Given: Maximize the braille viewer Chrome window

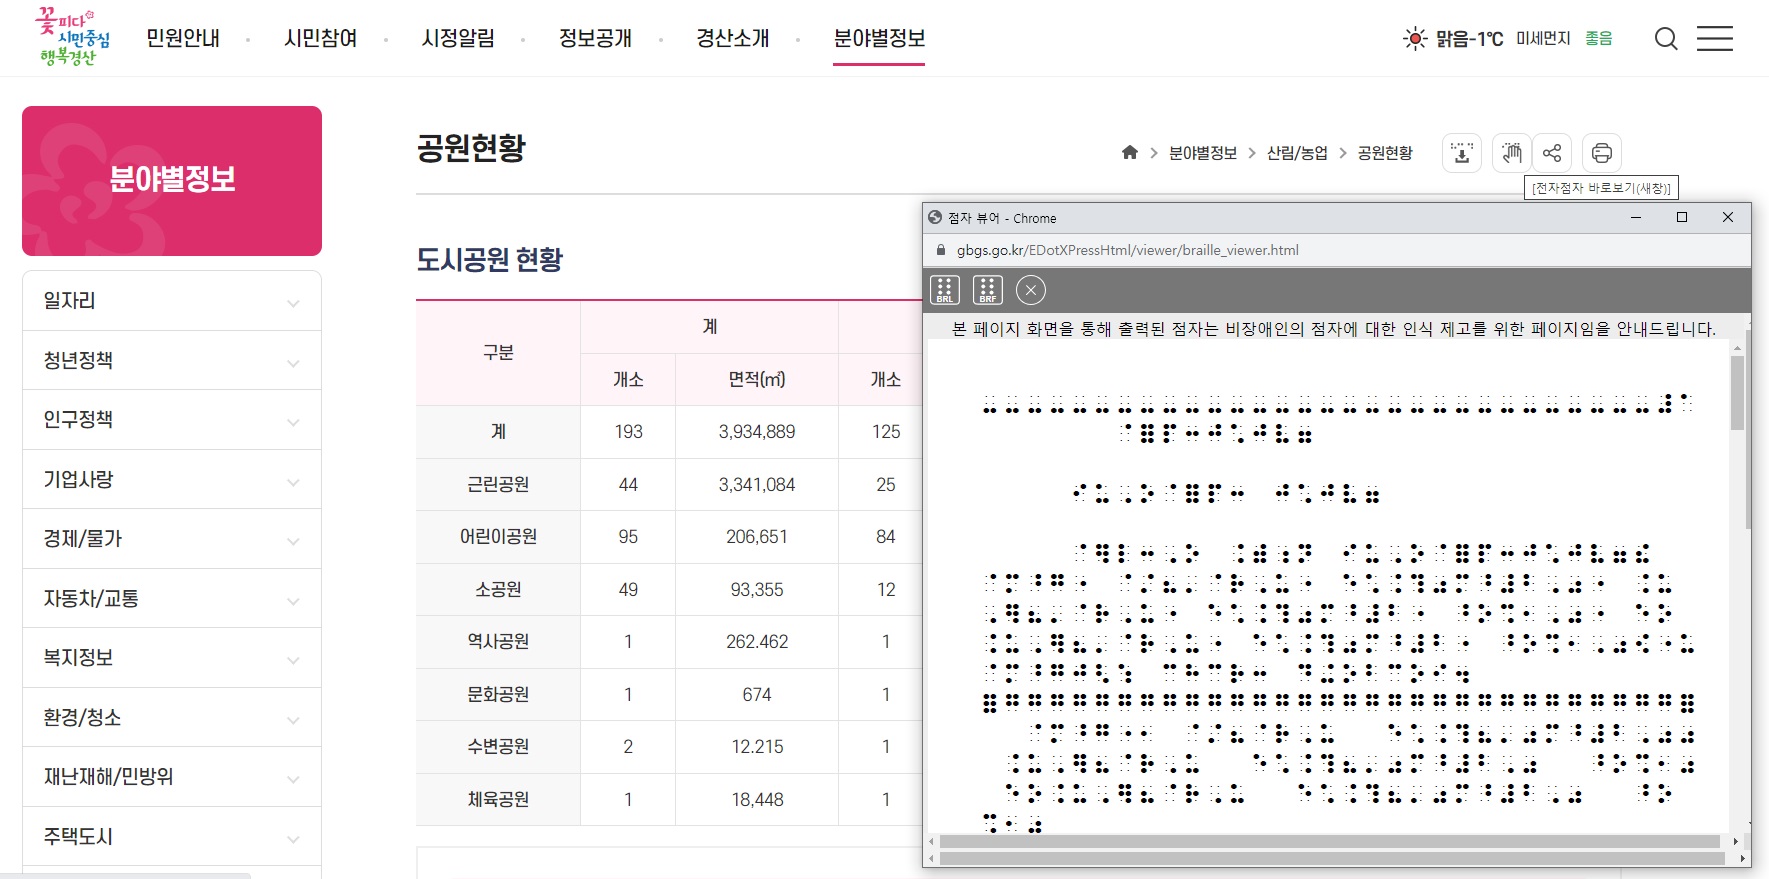Looking at the screenshot, I should coord(1682,217).
